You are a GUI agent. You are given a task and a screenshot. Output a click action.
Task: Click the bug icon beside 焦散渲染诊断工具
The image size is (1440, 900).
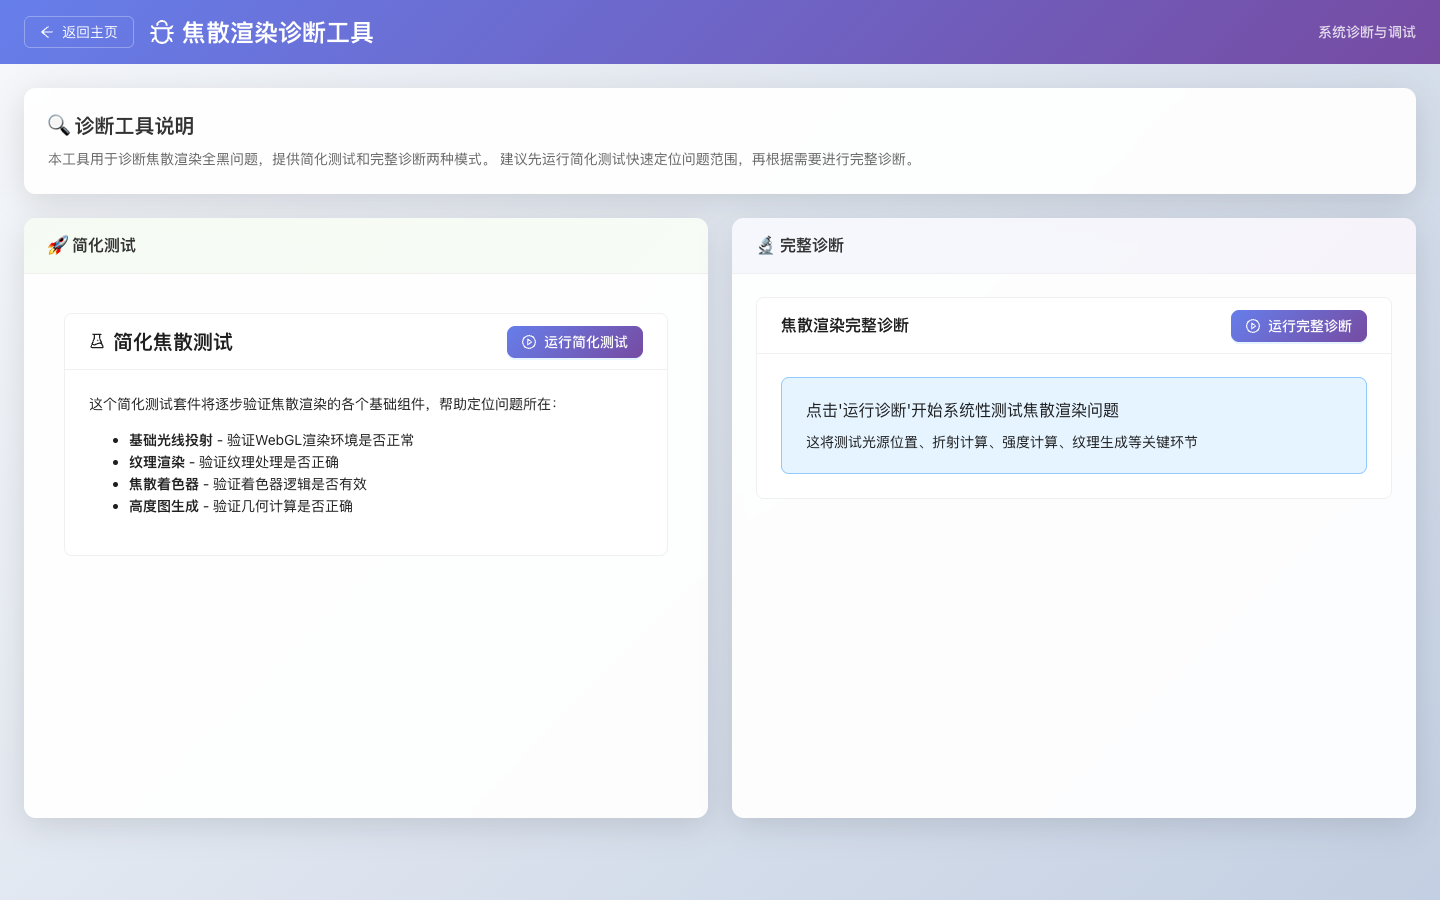click(x=162, y=32)
